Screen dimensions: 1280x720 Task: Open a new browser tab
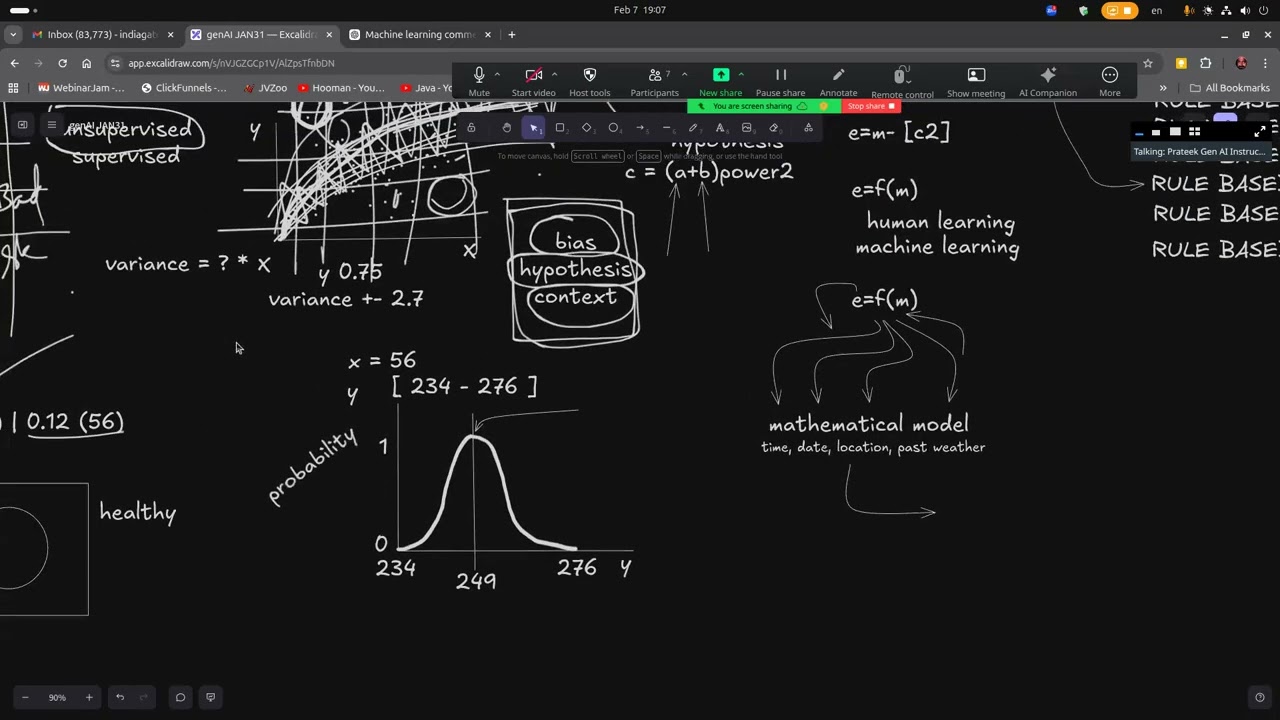pyautogui.click(x=512, y=34)
